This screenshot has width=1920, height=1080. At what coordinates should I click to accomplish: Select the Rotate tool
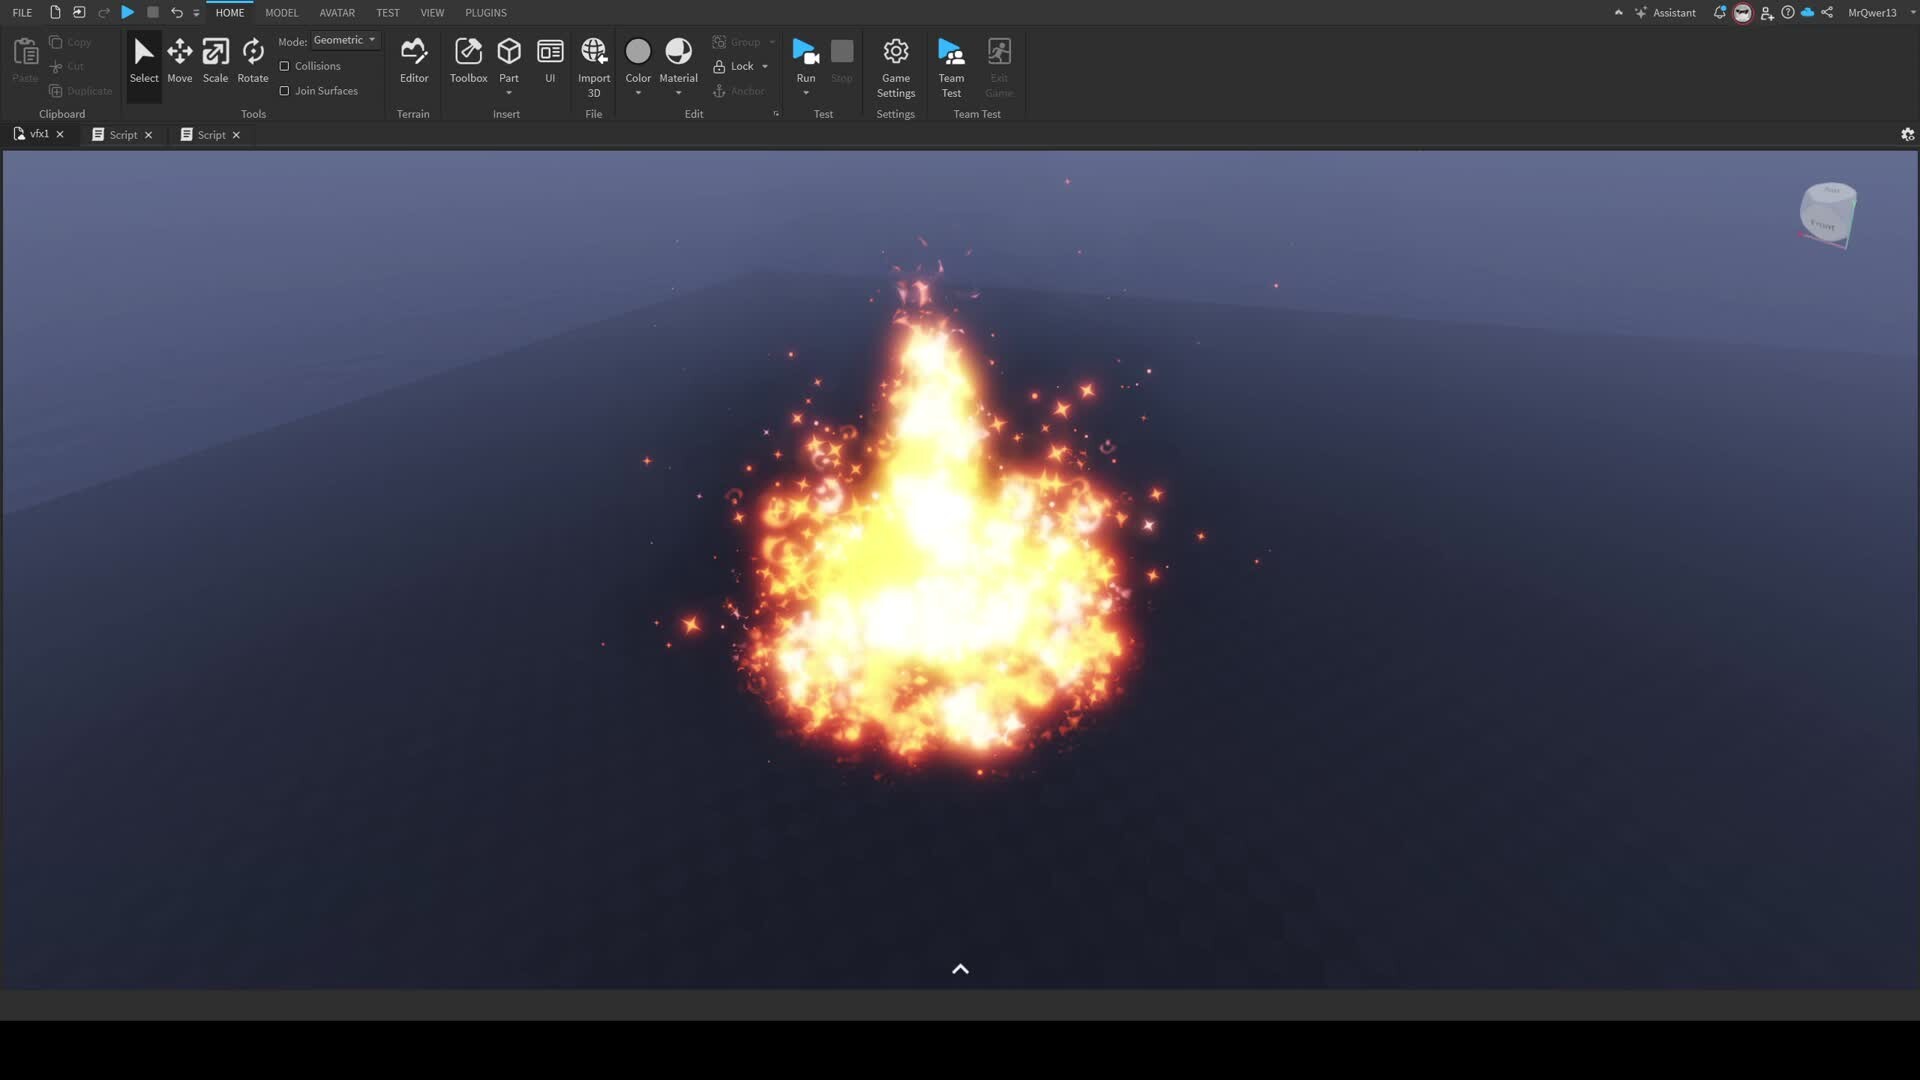[x=252, y=60]
